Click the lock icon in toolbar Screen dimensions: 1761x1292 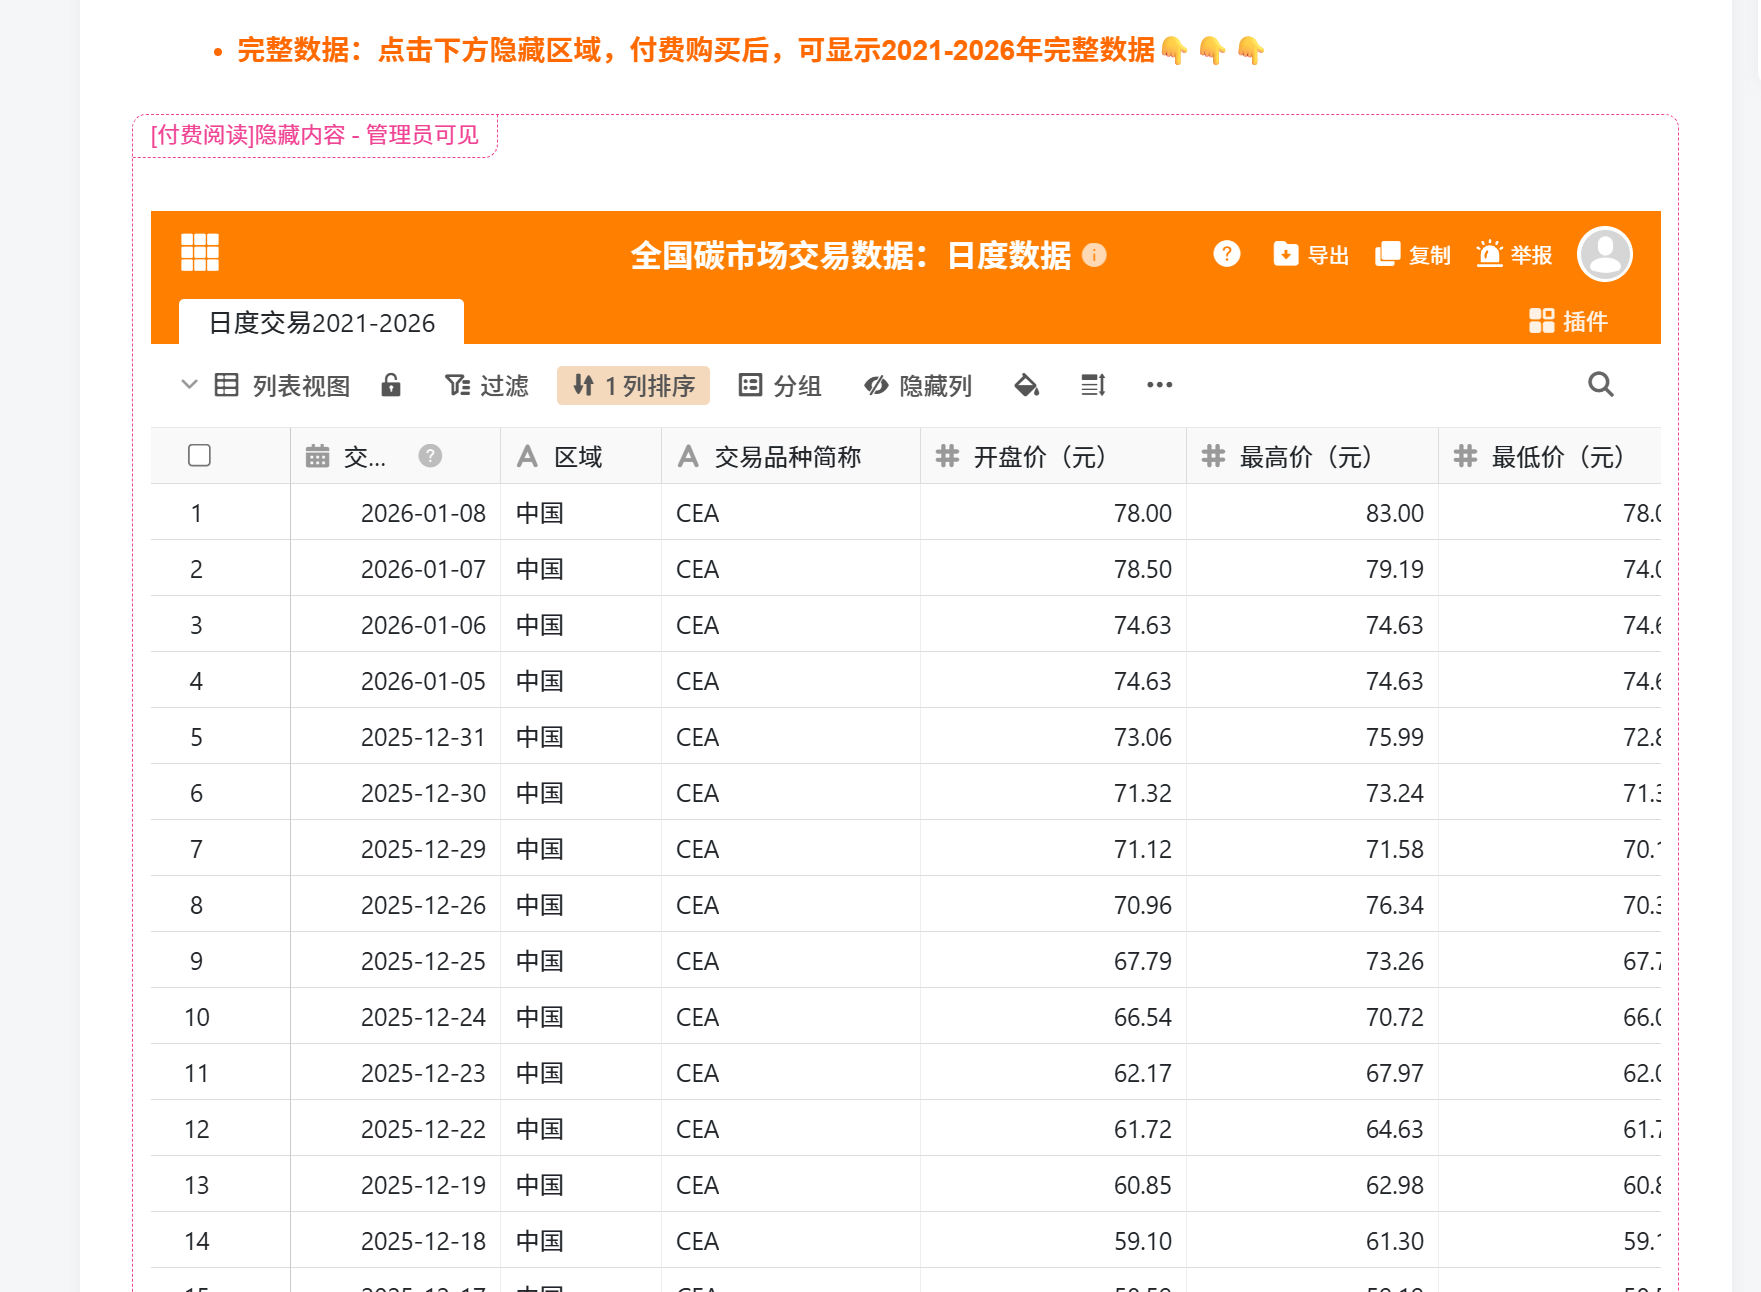[x=391, y=386]
